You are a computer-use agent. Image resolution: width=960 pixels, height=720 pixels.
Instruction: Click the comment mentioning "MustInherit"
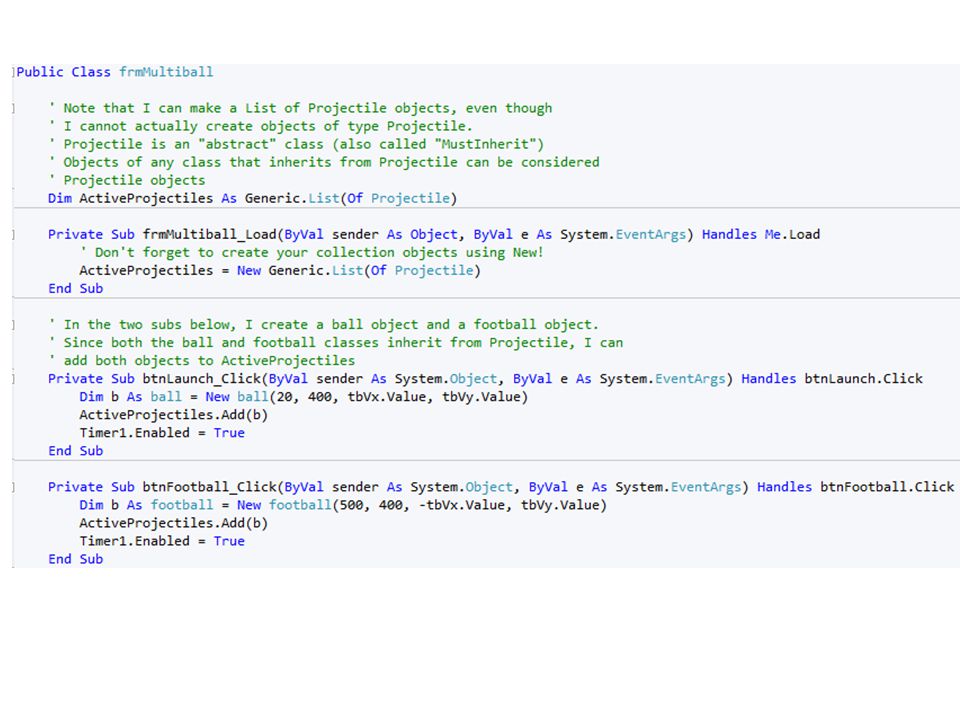click(296, 144)
